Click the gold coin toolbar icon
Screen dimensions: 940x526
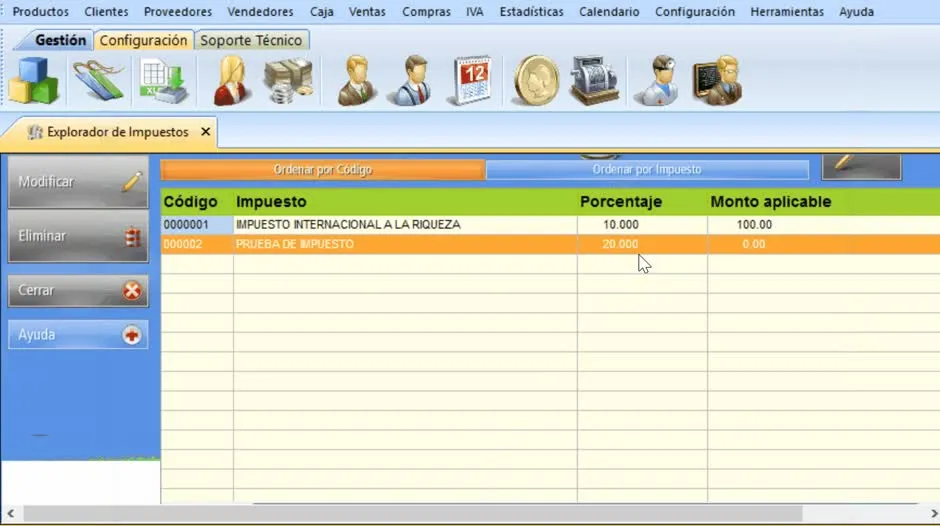(x=536, y=80)
